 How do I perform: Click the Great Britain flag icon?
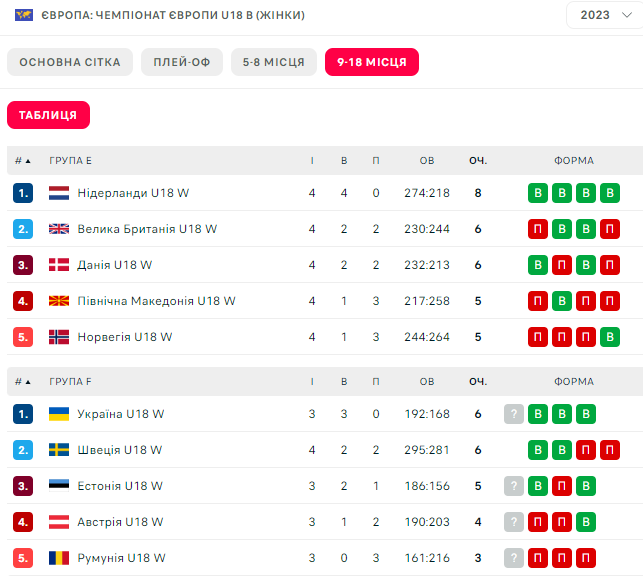click(59, 229)
